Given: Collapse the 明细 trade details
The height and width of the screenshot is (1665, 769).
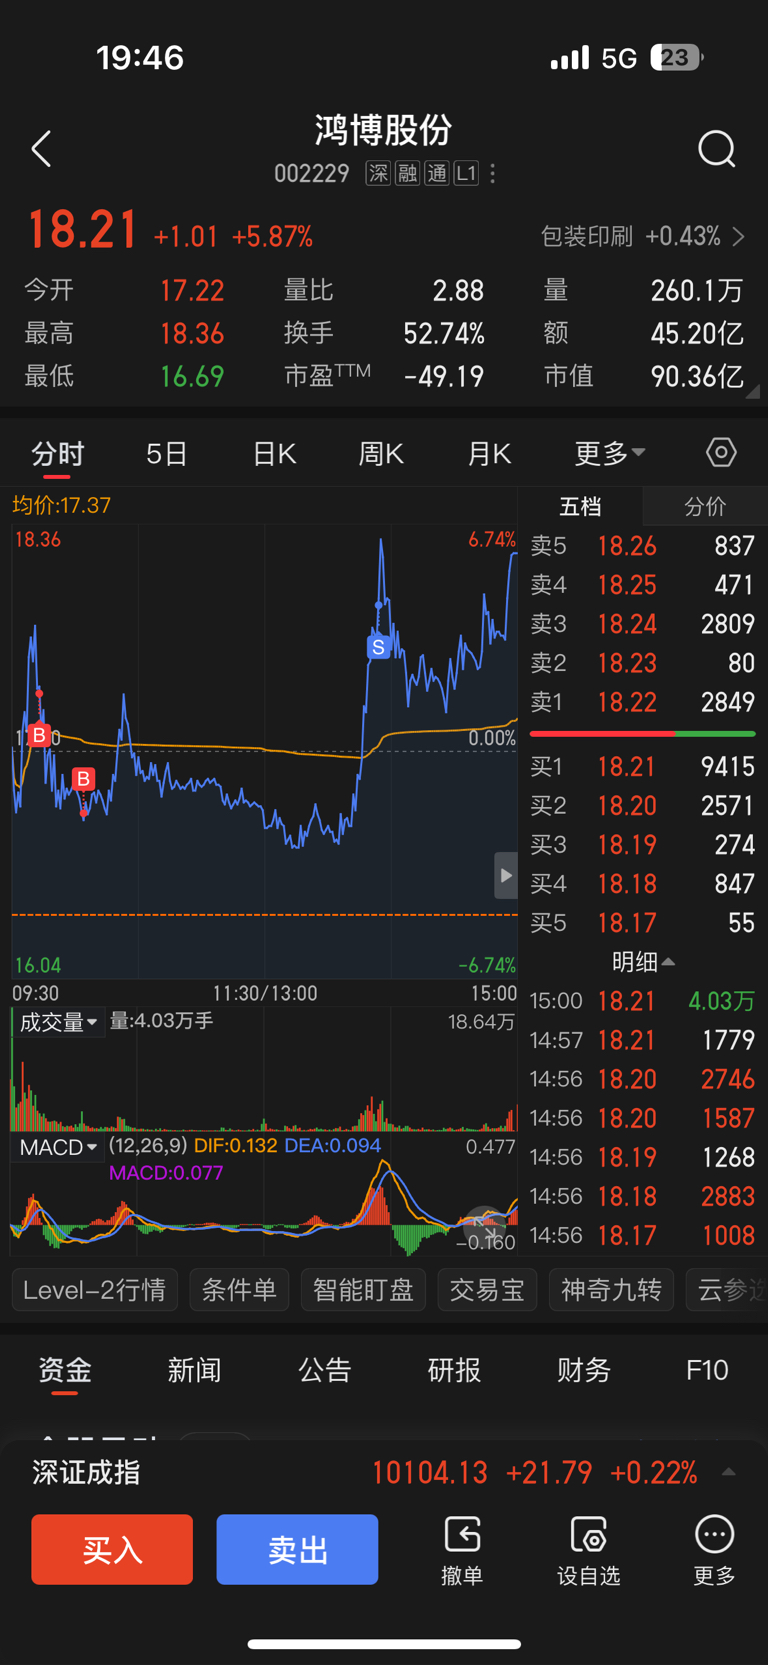Looking at the screenshot, I should (x=642, y=962).
